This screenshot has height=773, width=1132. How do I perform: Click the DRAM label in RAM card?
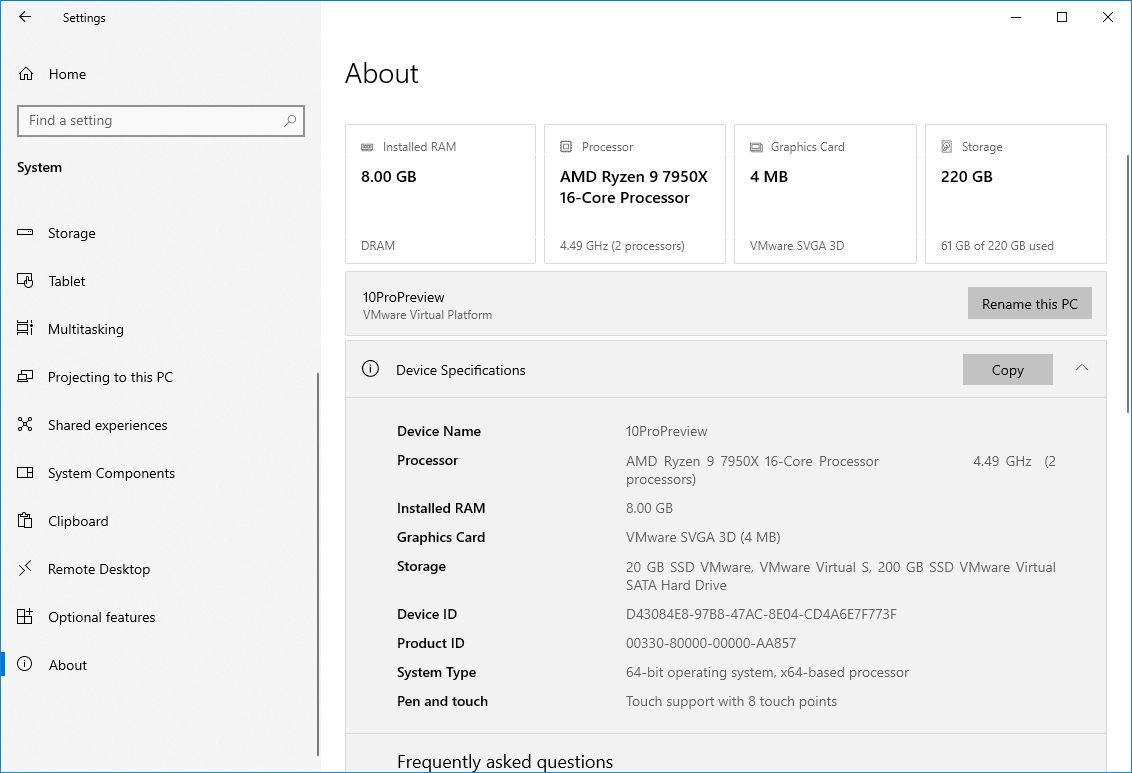click(x=378, y=245)
